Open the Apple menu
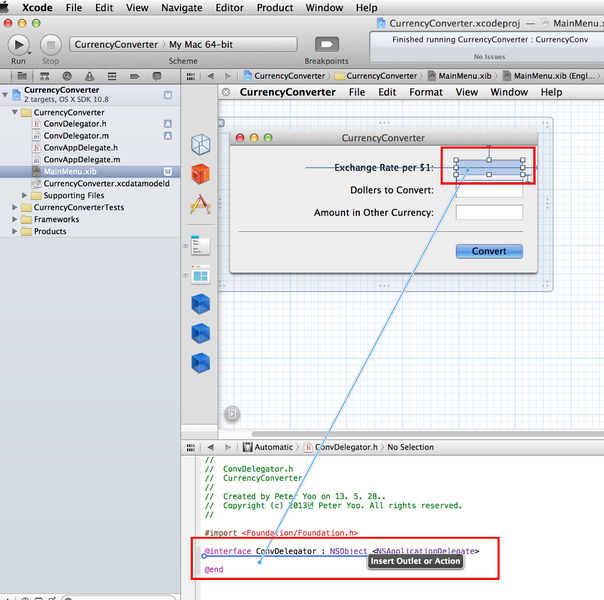The image size is (604, 600). pyautogui.click(x=11, y=8)
